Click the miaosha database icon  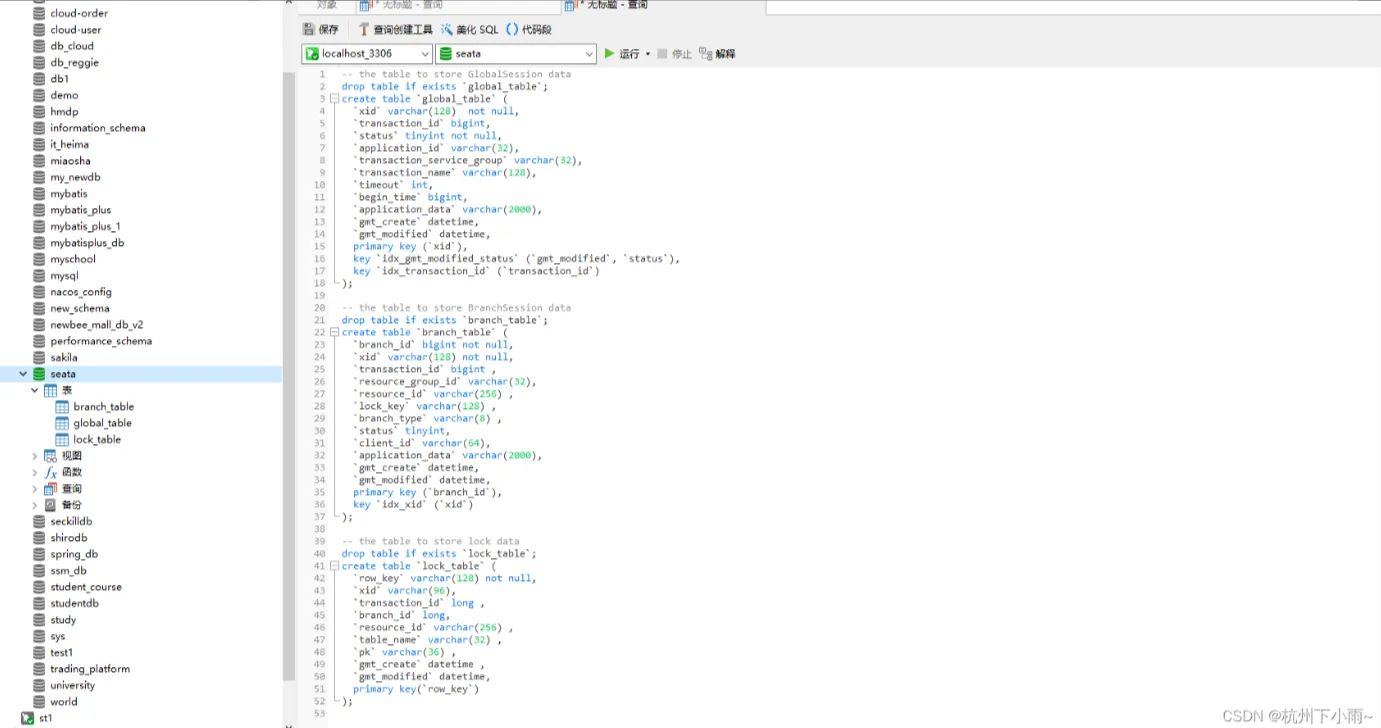[x=39, y=161]
